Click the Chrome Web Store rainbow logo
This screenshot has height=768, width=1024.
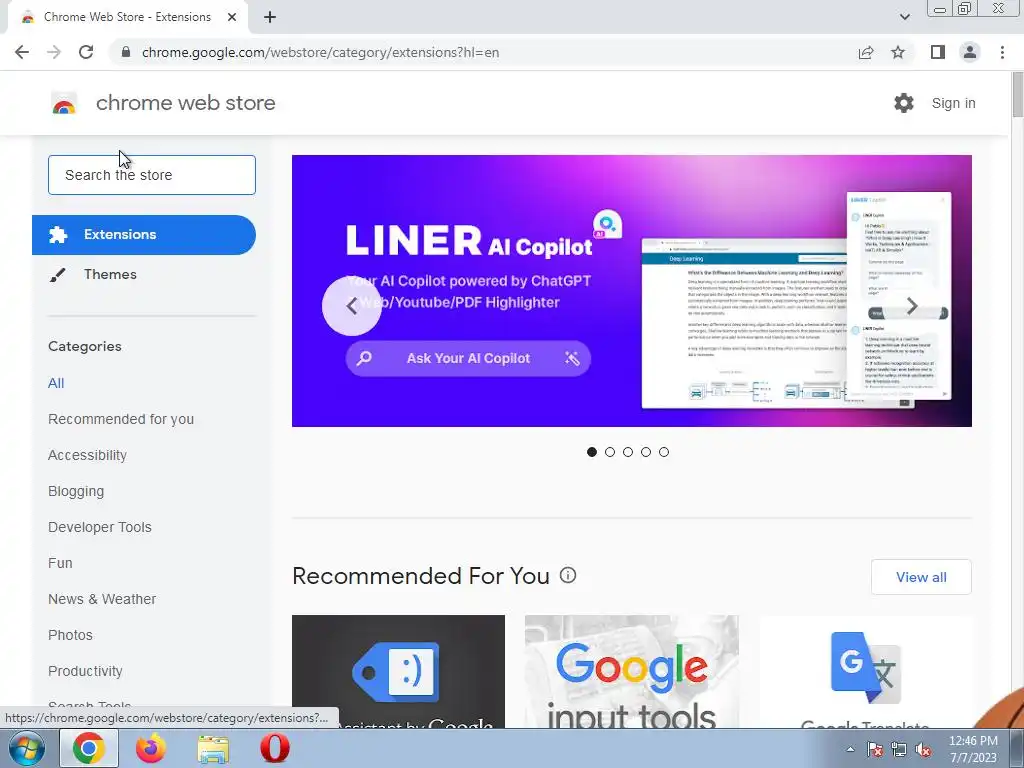(64, 103)
